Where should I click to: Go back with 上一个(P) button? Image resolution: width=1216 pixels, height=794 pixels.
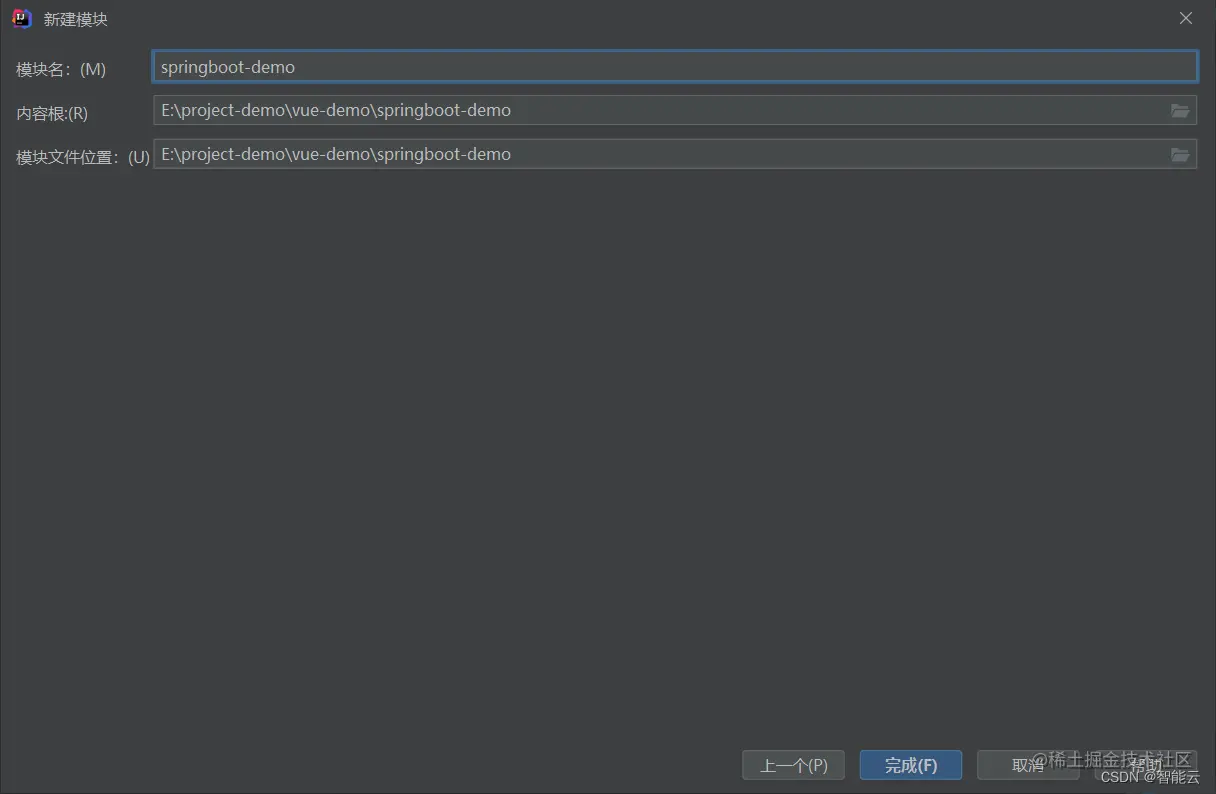click(793, 765)
